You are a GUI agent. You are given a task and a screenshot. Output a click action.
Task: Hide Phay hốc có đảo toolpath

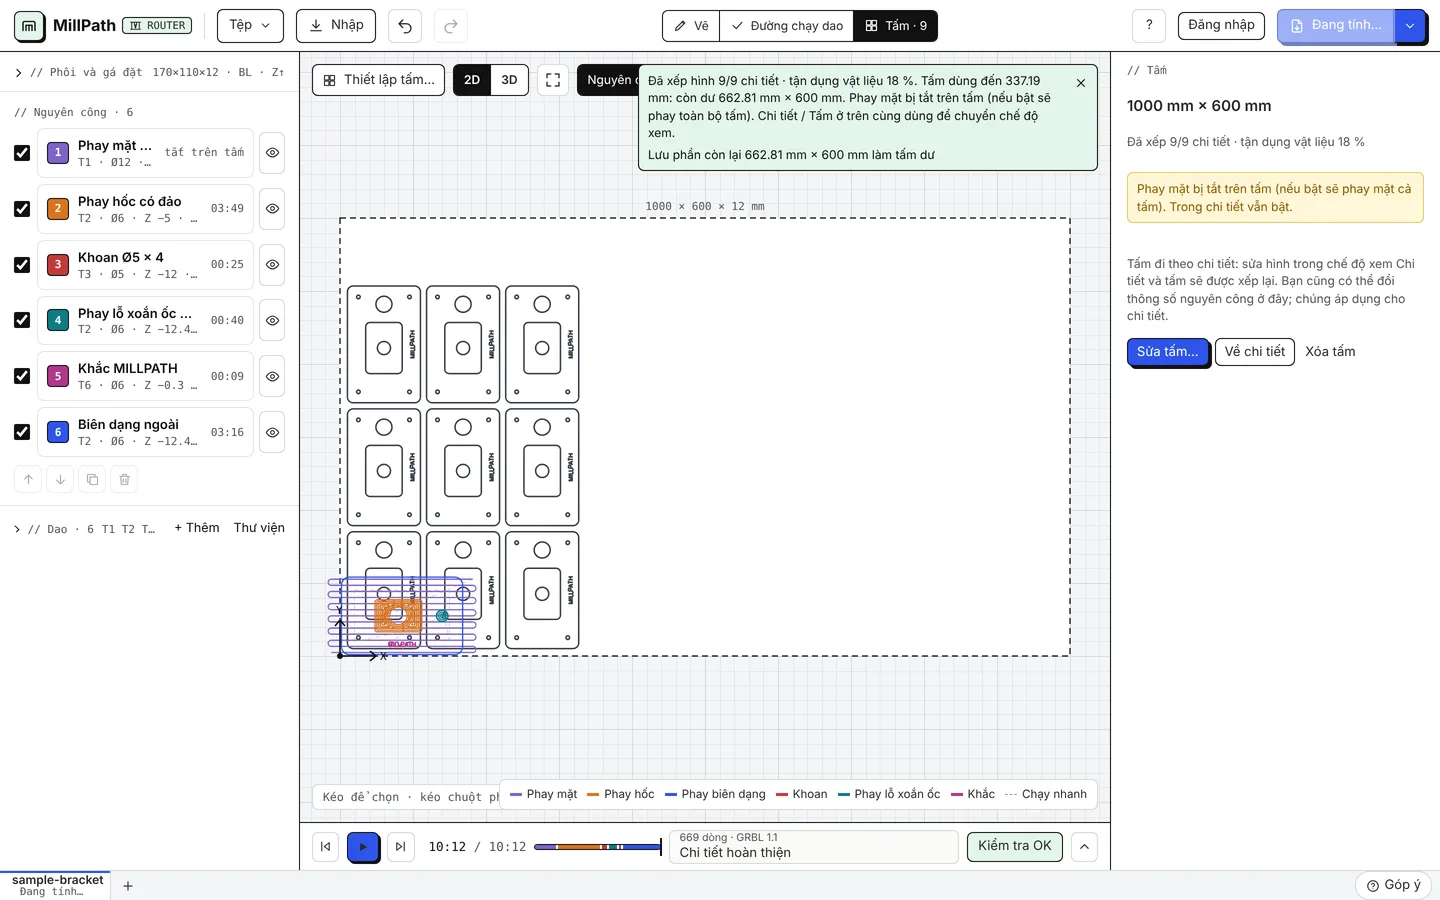pyautogui.click(x=272, y=209)
